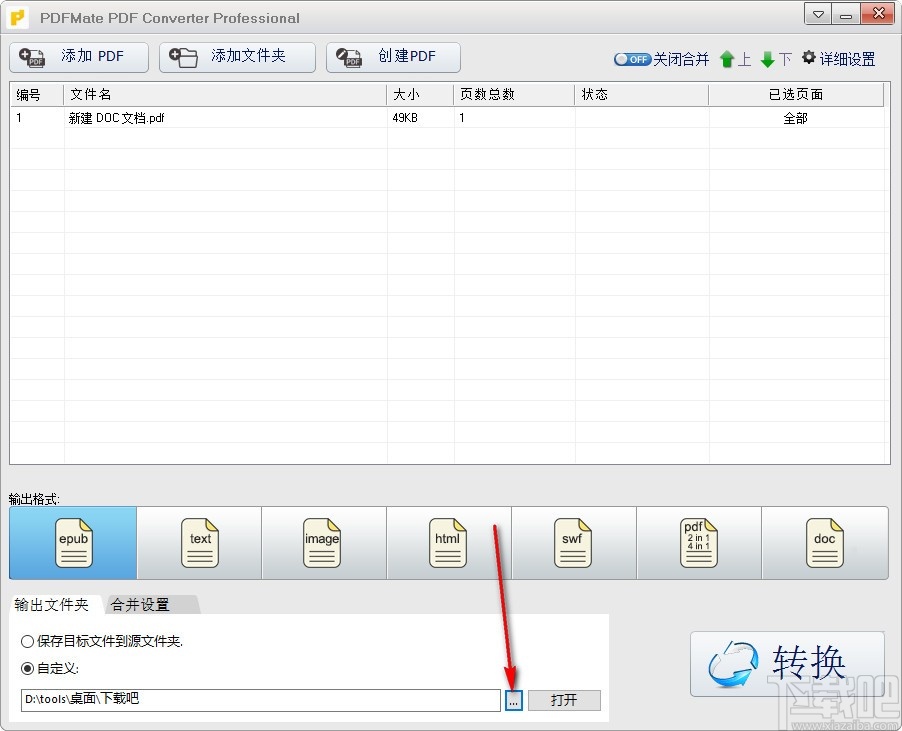Click the 大小 column header

(420, 94)
